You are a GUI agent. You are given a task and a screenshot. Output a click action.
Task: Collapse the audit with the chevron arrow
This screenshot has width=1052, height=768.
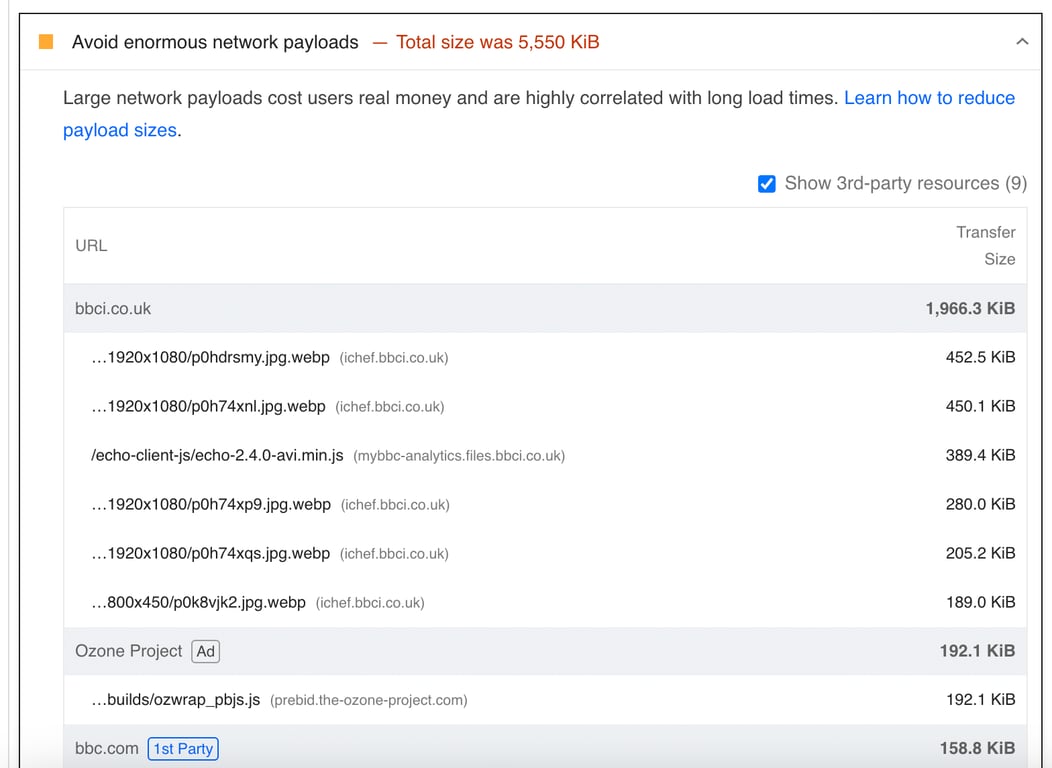[1021, 42]
